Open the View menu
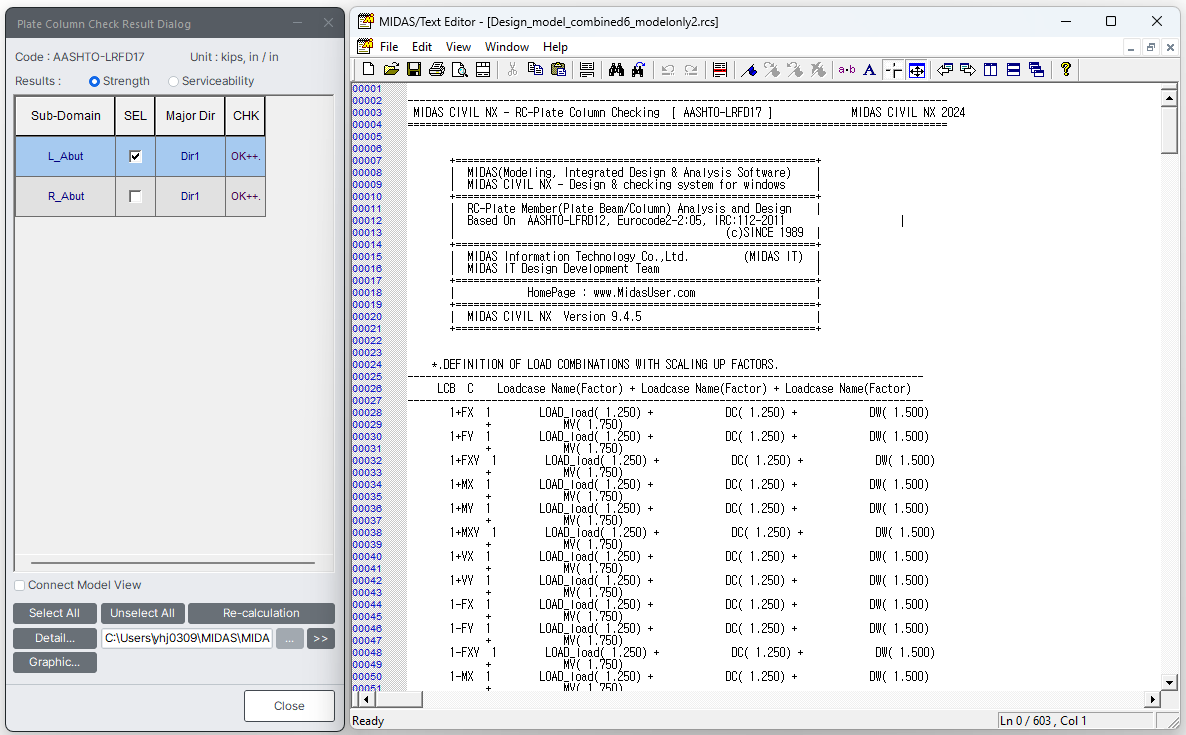Viewport: 1186px width, 735px height. point(458,47)
